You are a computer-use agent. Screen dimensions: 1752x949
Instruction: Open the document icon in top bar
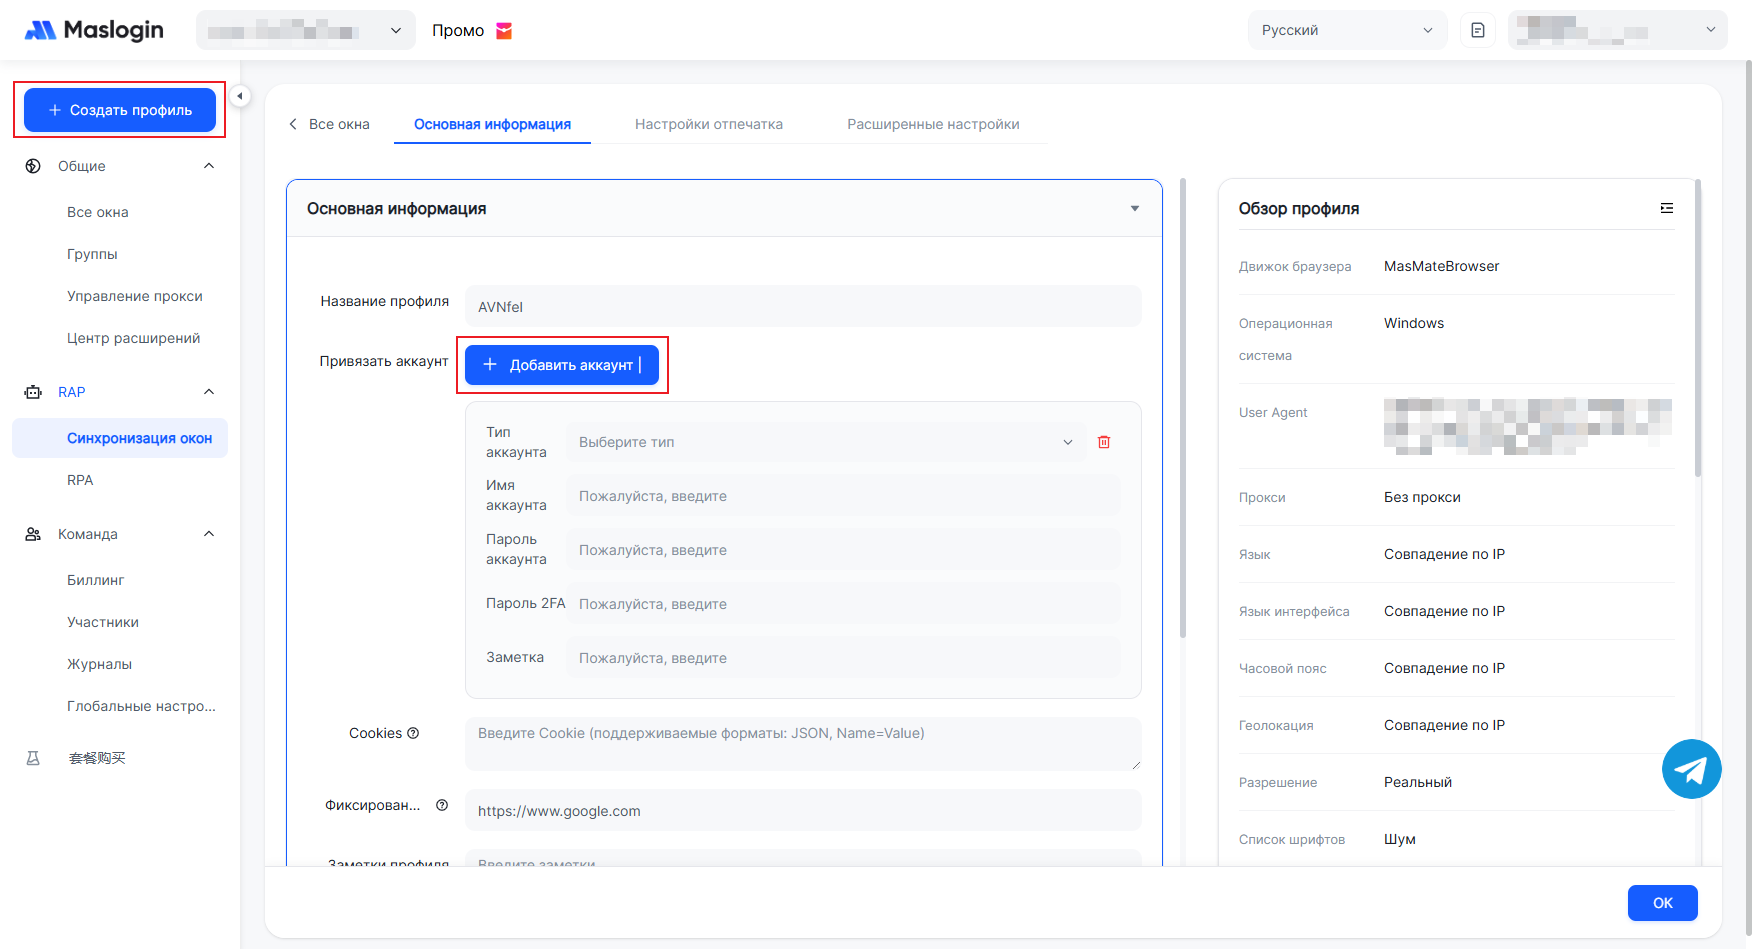[1478, 30]
